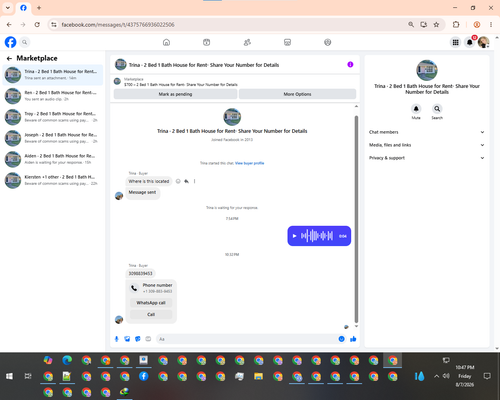Reply to 'Where is this located' message
Image resolution: width=500 pixels, height=400 pixels.
coord(186,181)
